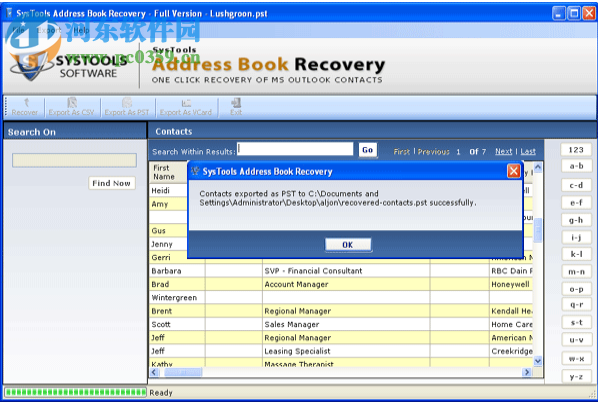Filter contacts by 123 index
The width and height of the screenshot is (598, 402).
coord(576,150)
